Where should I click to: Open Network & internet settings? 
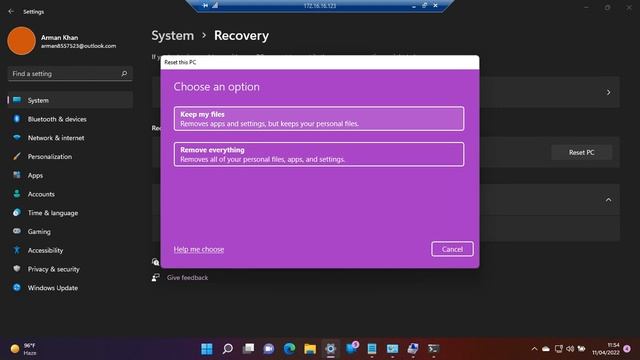(x=70, y=138)
